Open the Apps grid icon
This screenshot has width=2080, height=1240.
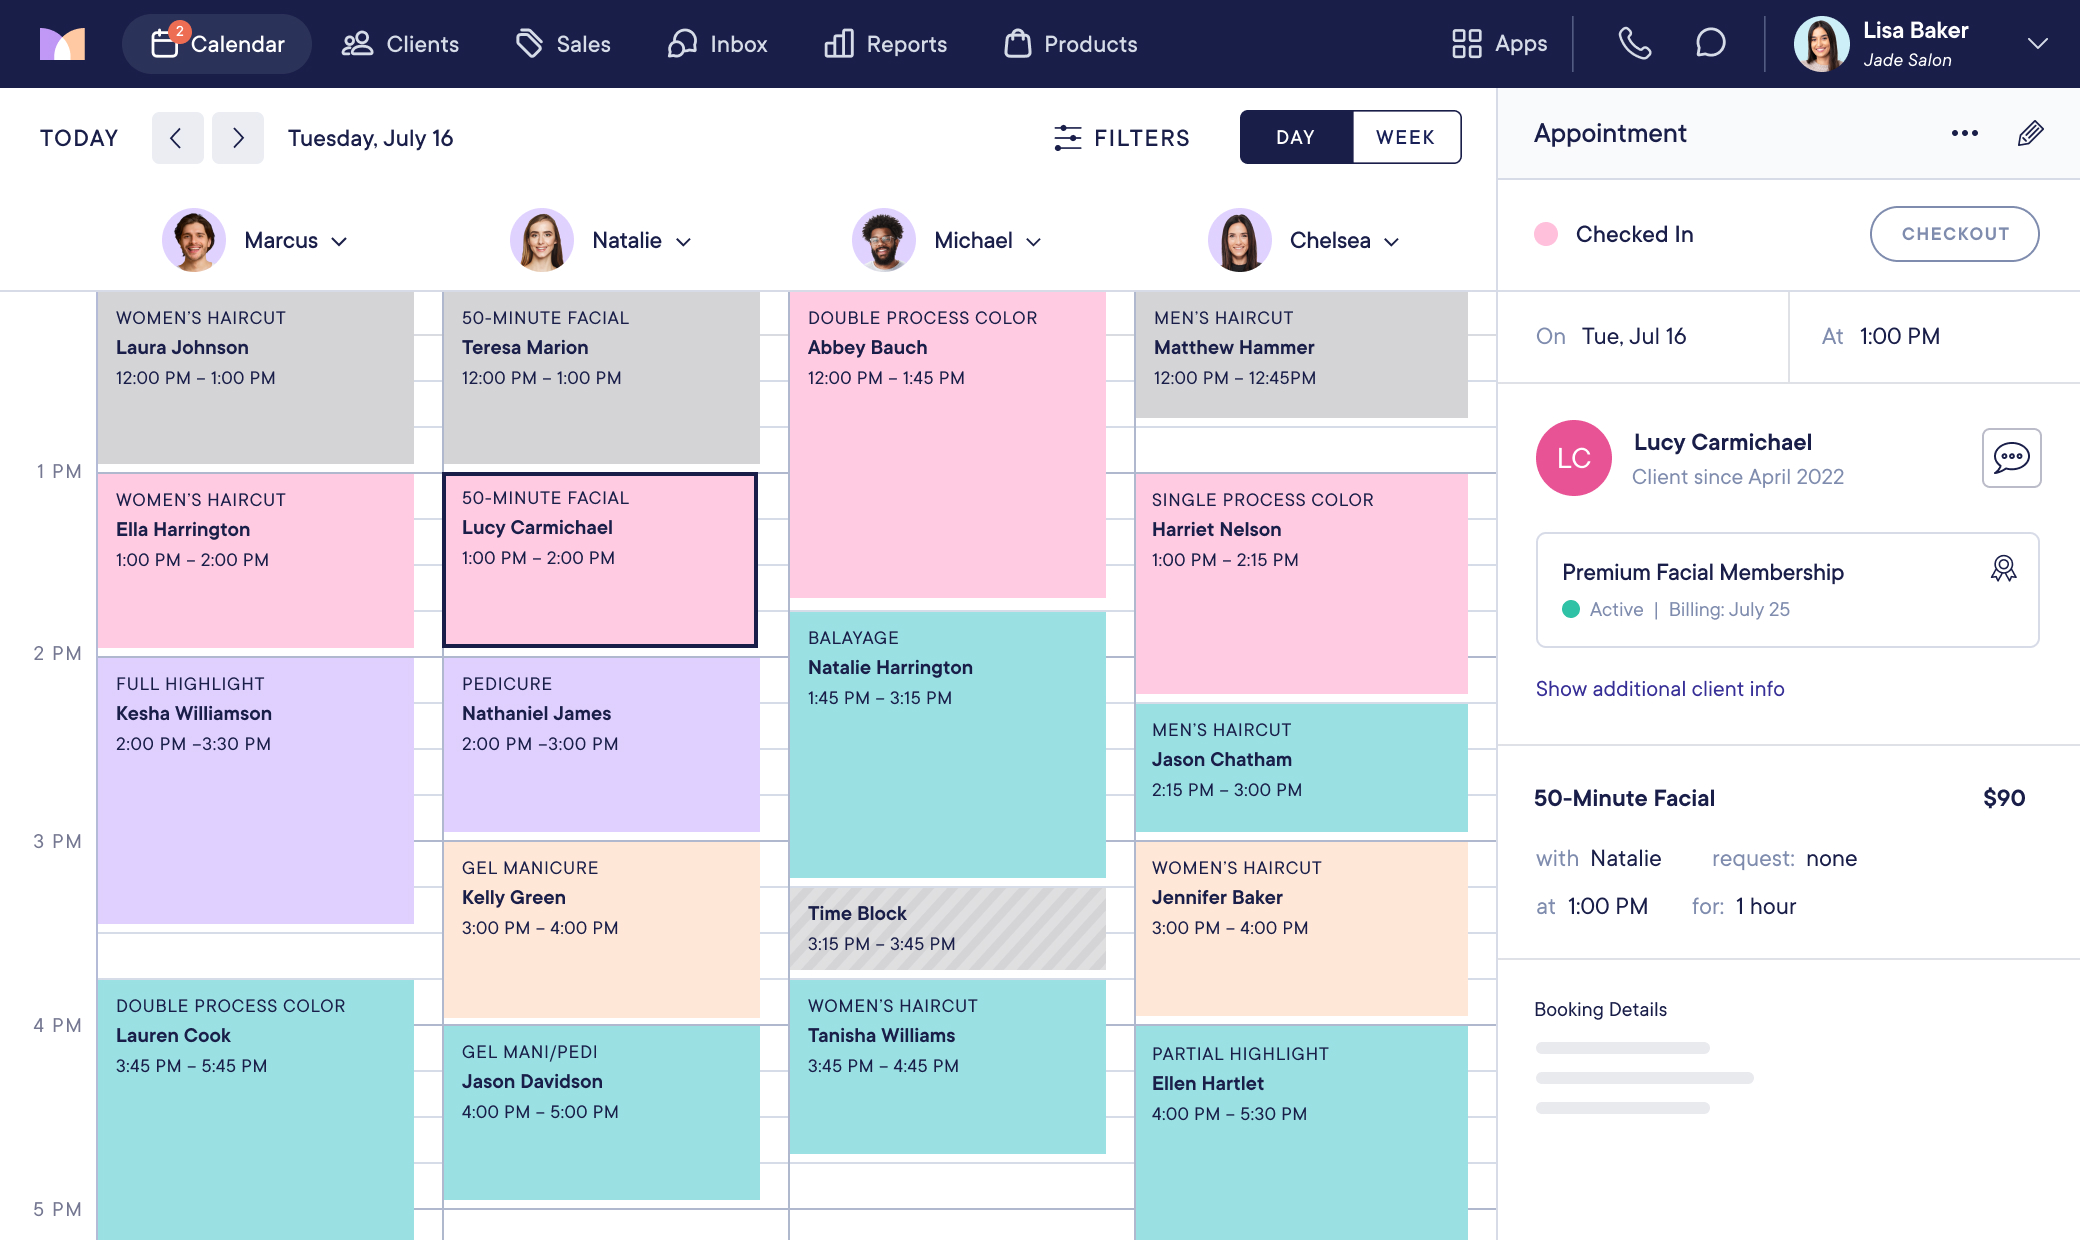tap(1466, 44)
